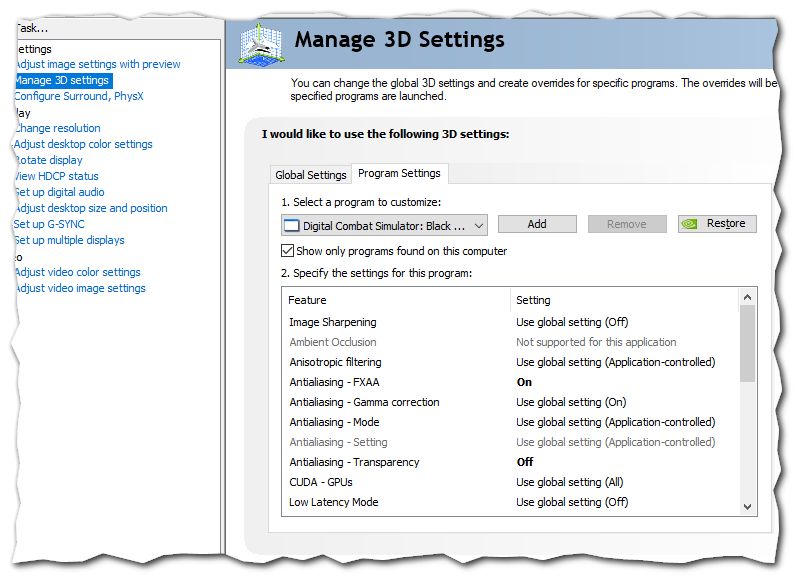Viewport: 801px width, 582px height.
Task: Open 'Configure Surround, PhysX' page
Action: tap(79, 96)
